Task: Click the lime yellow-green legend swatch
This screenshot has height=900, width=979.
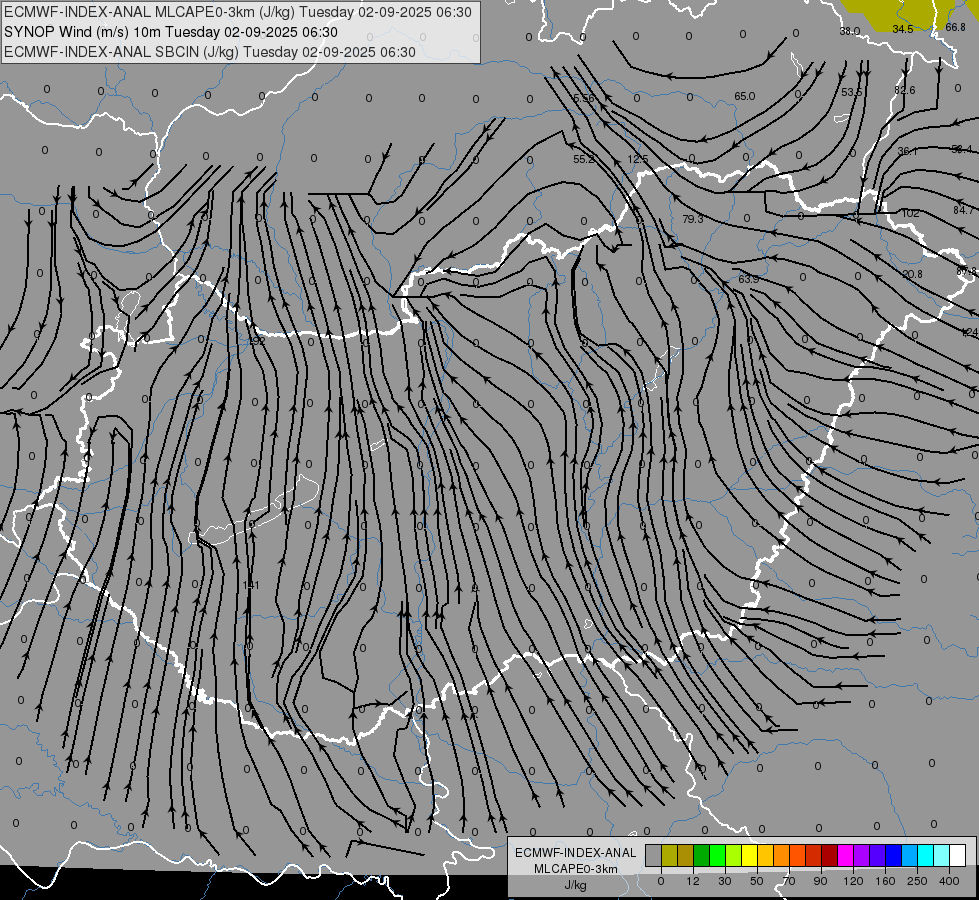Action: tap(734, 855)
